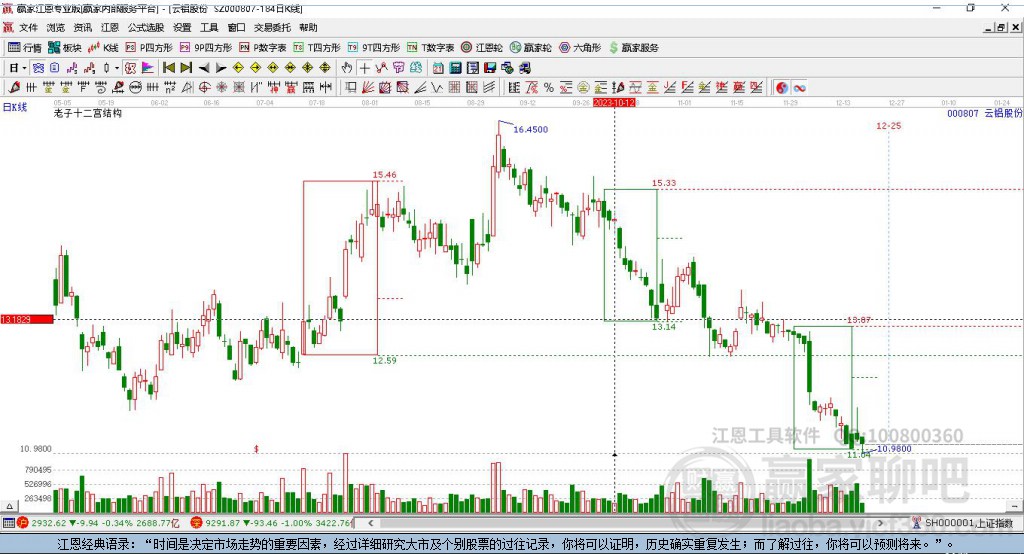Open the 交易委托 menu

[x=272, y=27]
